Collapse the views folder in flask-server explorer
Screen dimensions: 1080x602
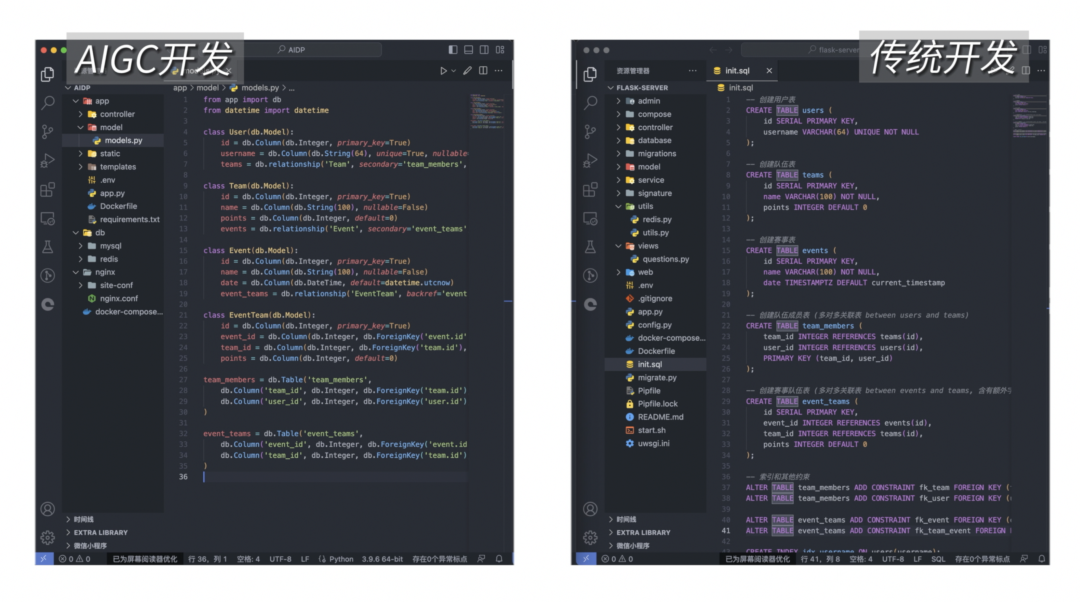pos(619,246)
